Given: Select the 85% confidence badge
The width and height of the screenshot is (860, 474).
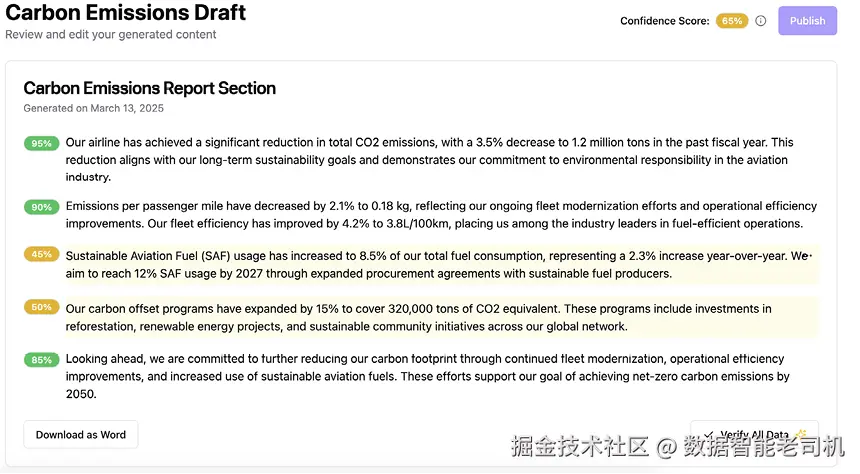Looking at the screenshot, I should [41, 359].
